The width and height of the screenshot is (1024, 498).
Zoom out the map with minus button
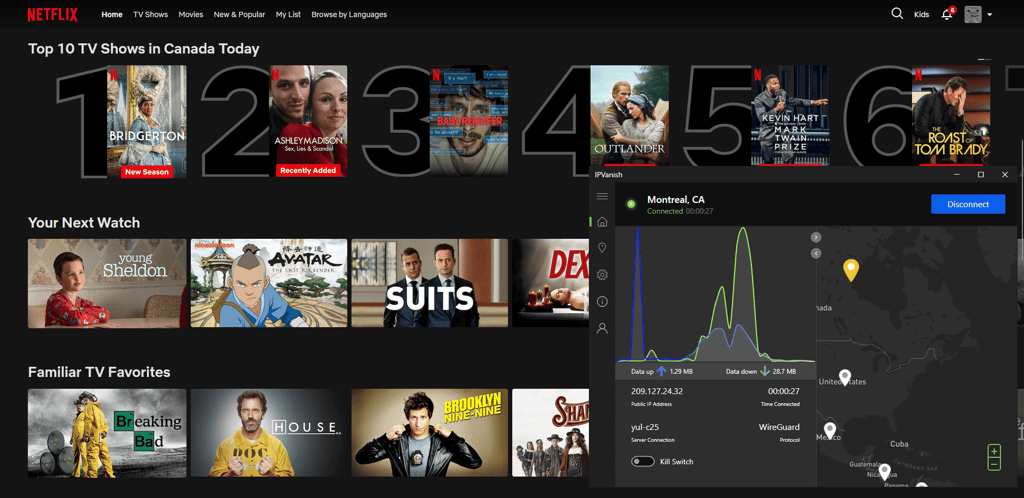click(x=994, y=464)
